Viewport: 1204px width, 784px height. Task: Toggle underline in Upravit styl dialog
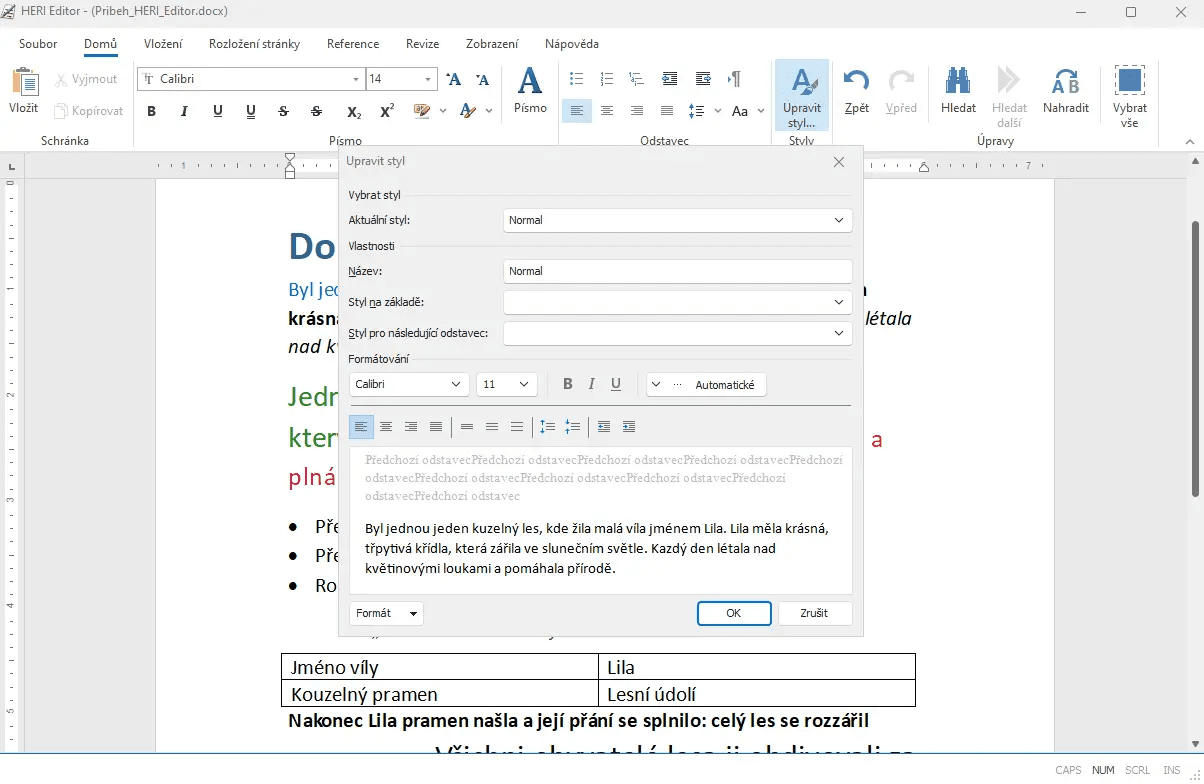[x=616, y=384]
